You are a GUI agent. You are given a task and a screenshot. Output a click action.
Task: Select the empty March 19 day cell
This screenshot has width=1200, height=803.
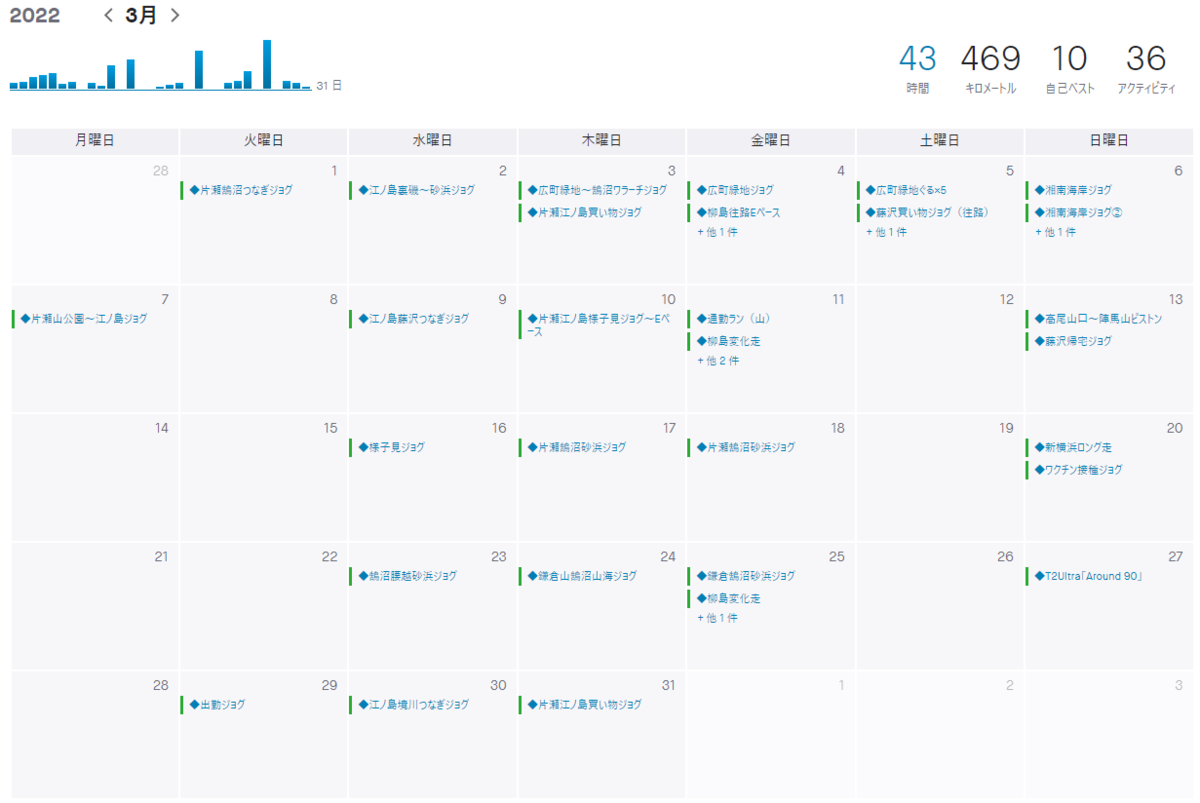940,477
